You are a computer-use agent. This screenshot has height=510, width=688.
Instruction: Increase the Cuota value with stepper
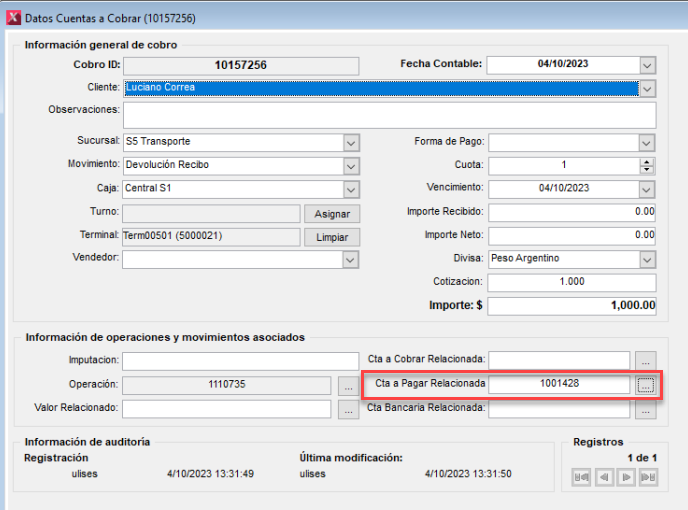click(647, 161)
